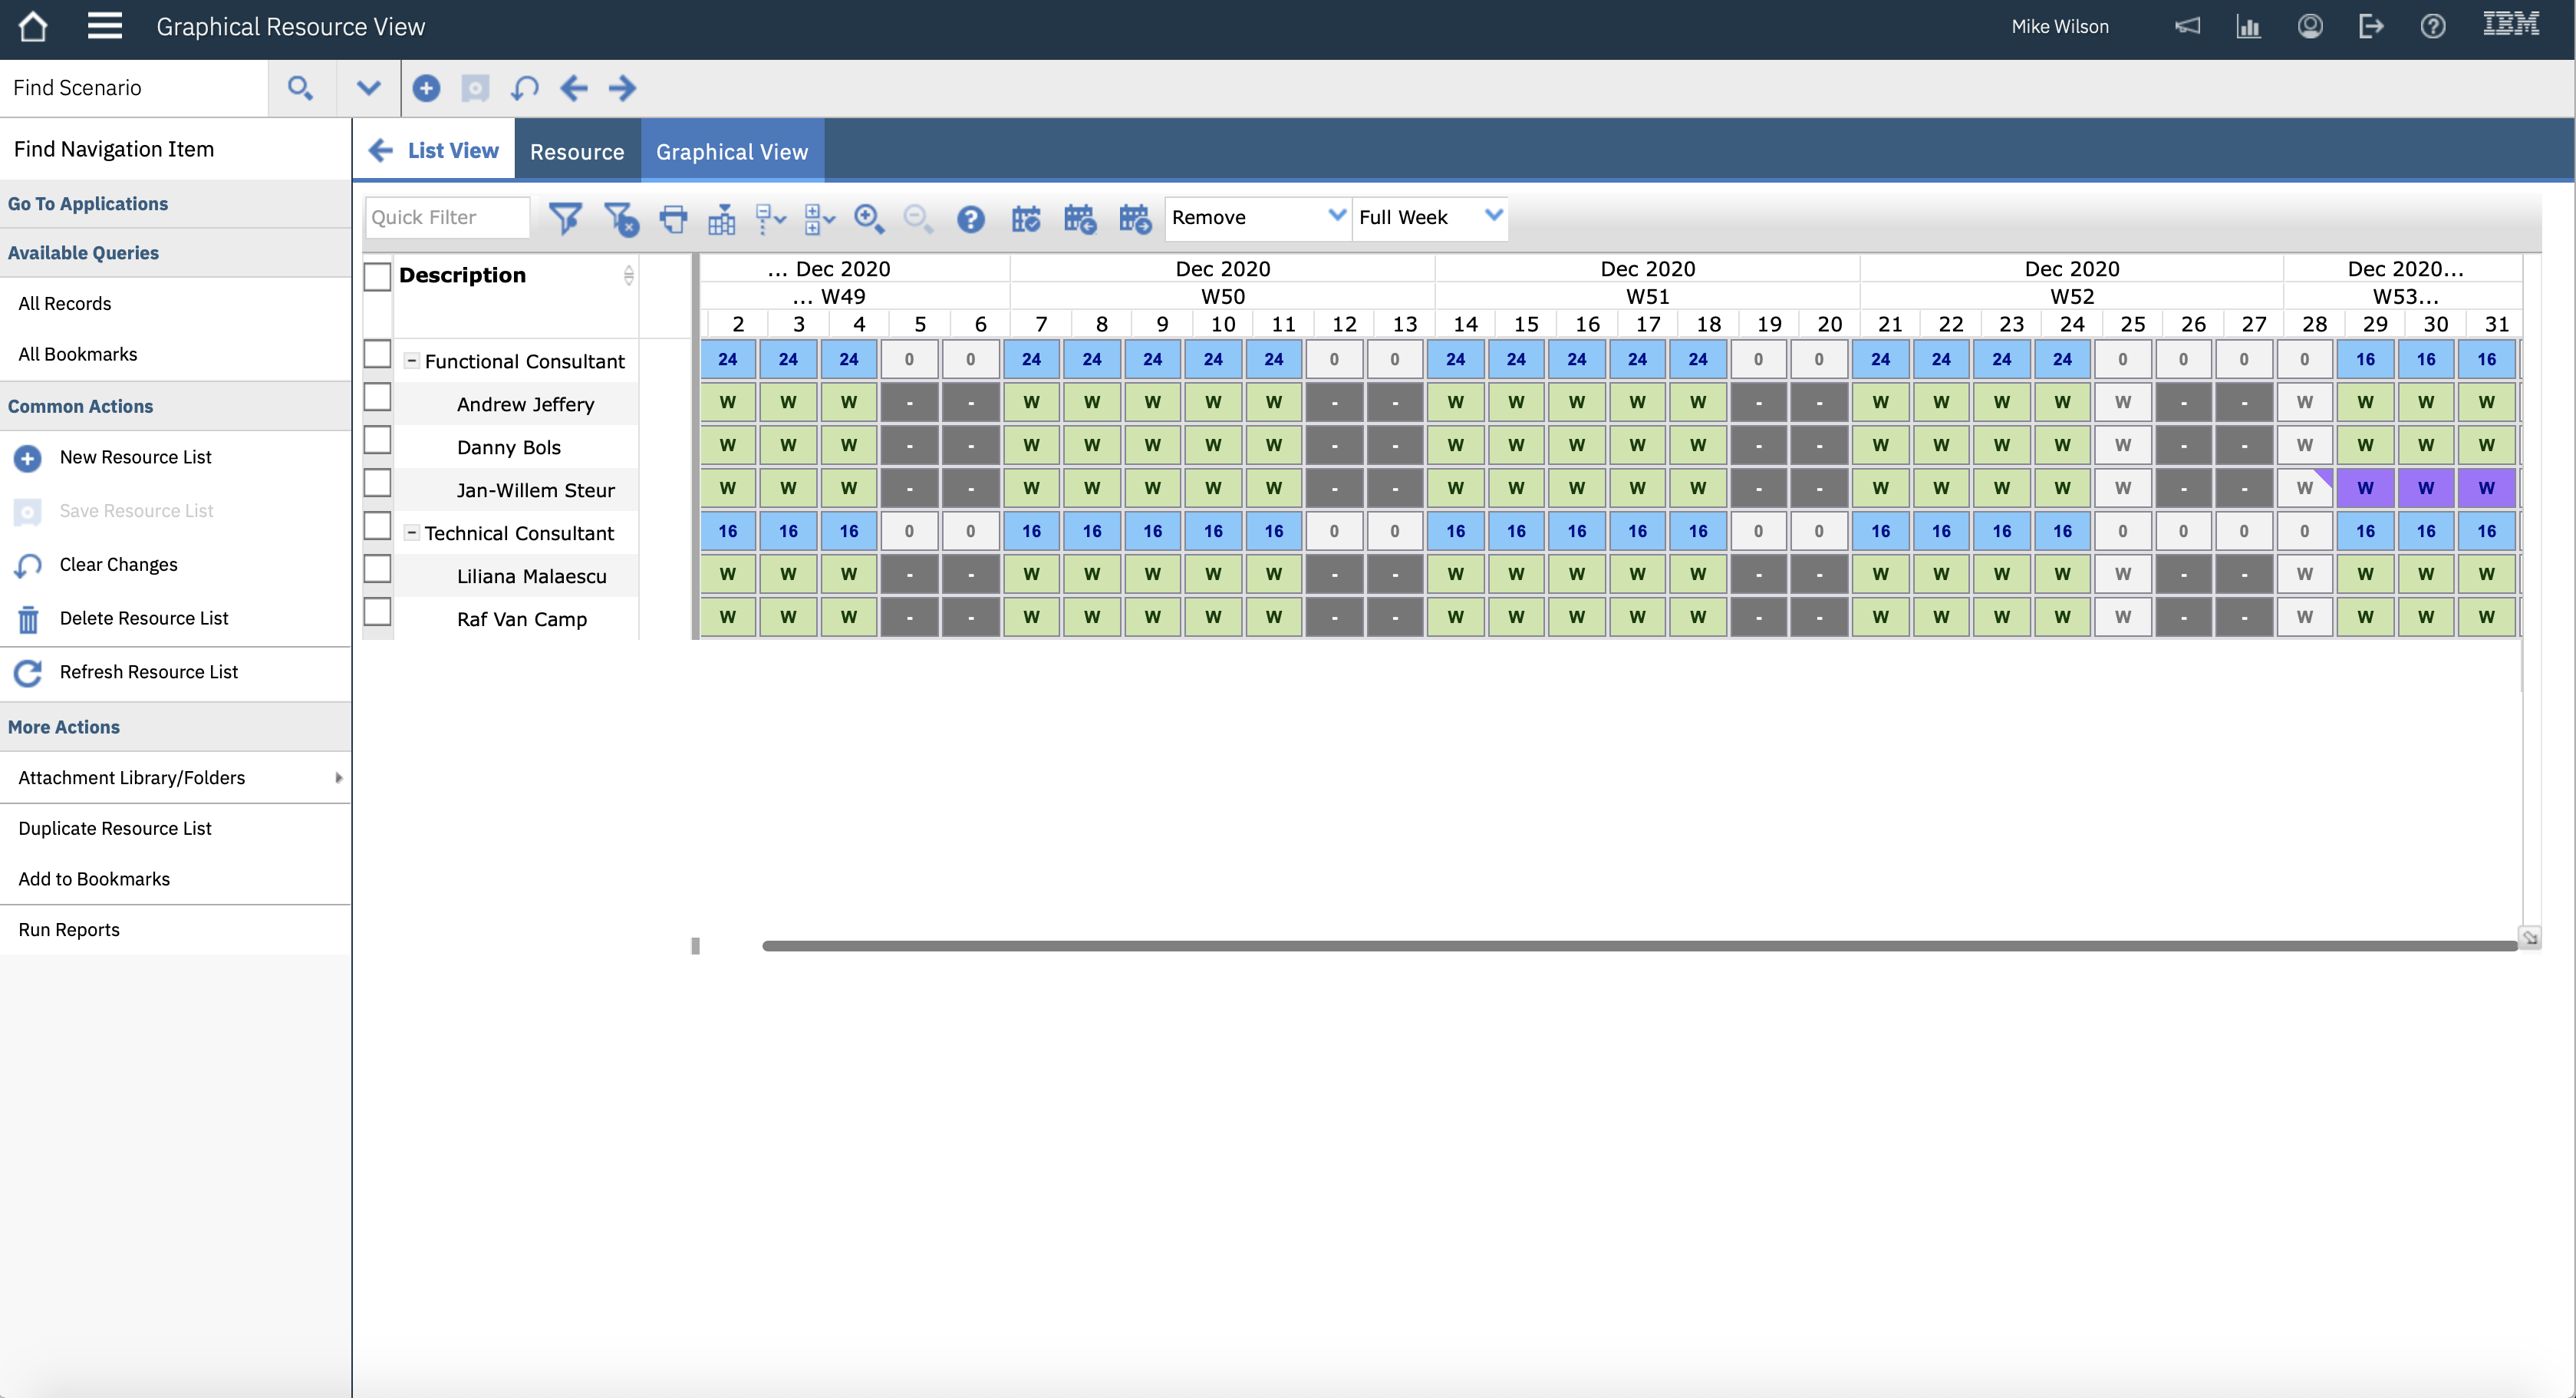This screenshot has height=1398, width=2576.
Task: Click the clear filter icon
Action: [621, 218]
